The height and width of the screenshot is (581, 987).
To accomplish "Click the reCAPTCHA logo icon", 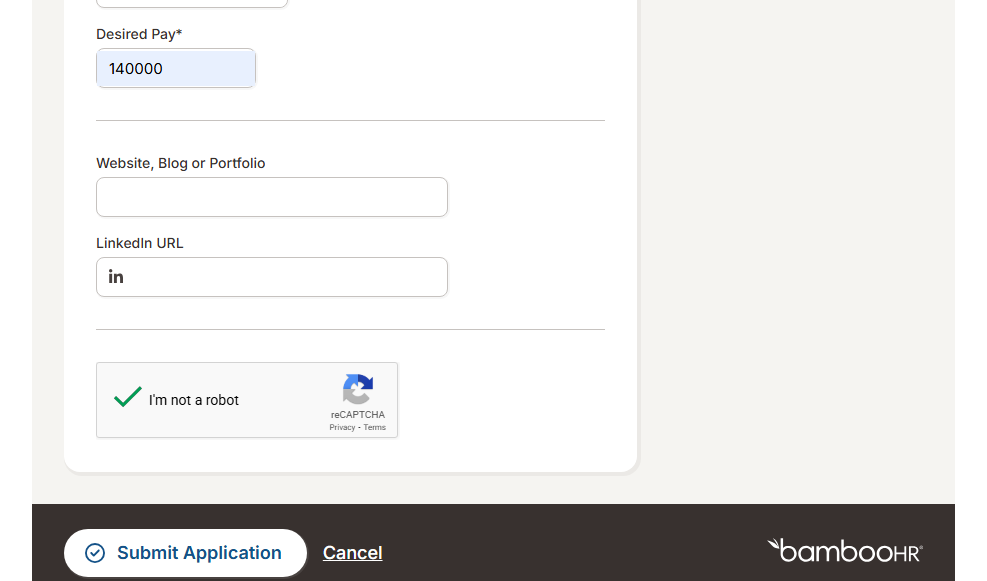I will pyautogui.click(x=358, y=389).
